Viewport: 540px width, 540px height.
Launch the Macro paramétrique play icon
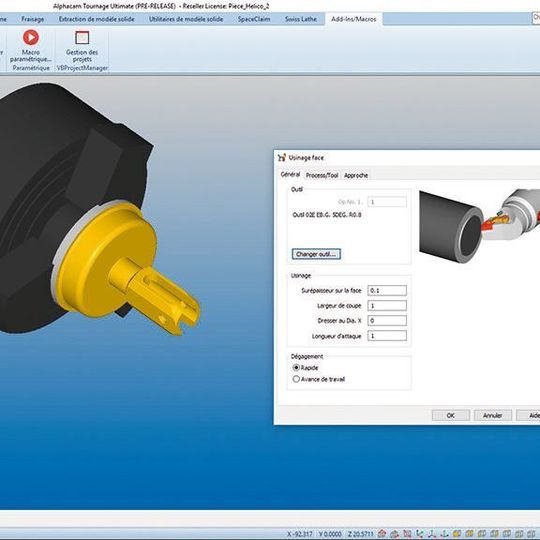coord(31,37)
